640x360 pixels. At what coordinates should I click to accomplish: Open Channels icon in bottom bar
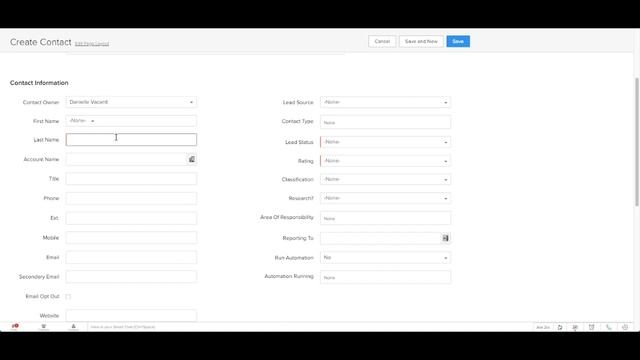tap(44, 327)
